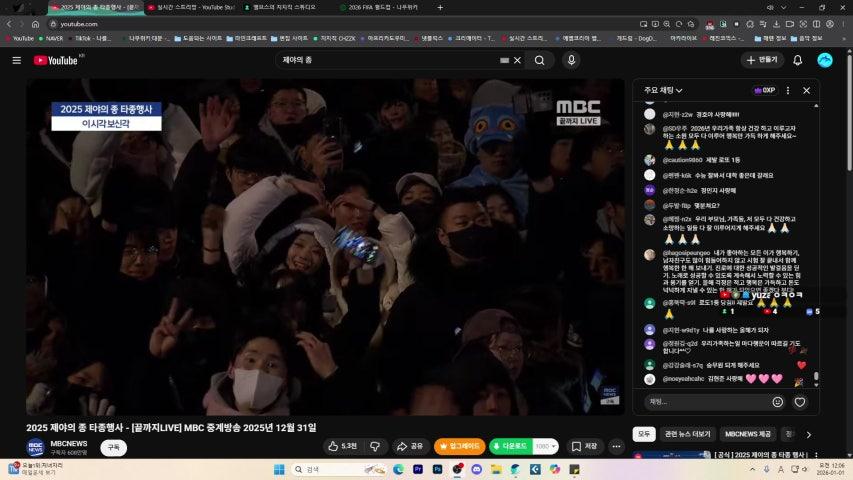Viewport: 853px width, 480px height.
Task: Dislike the video
Action: [x=375, y=446]
